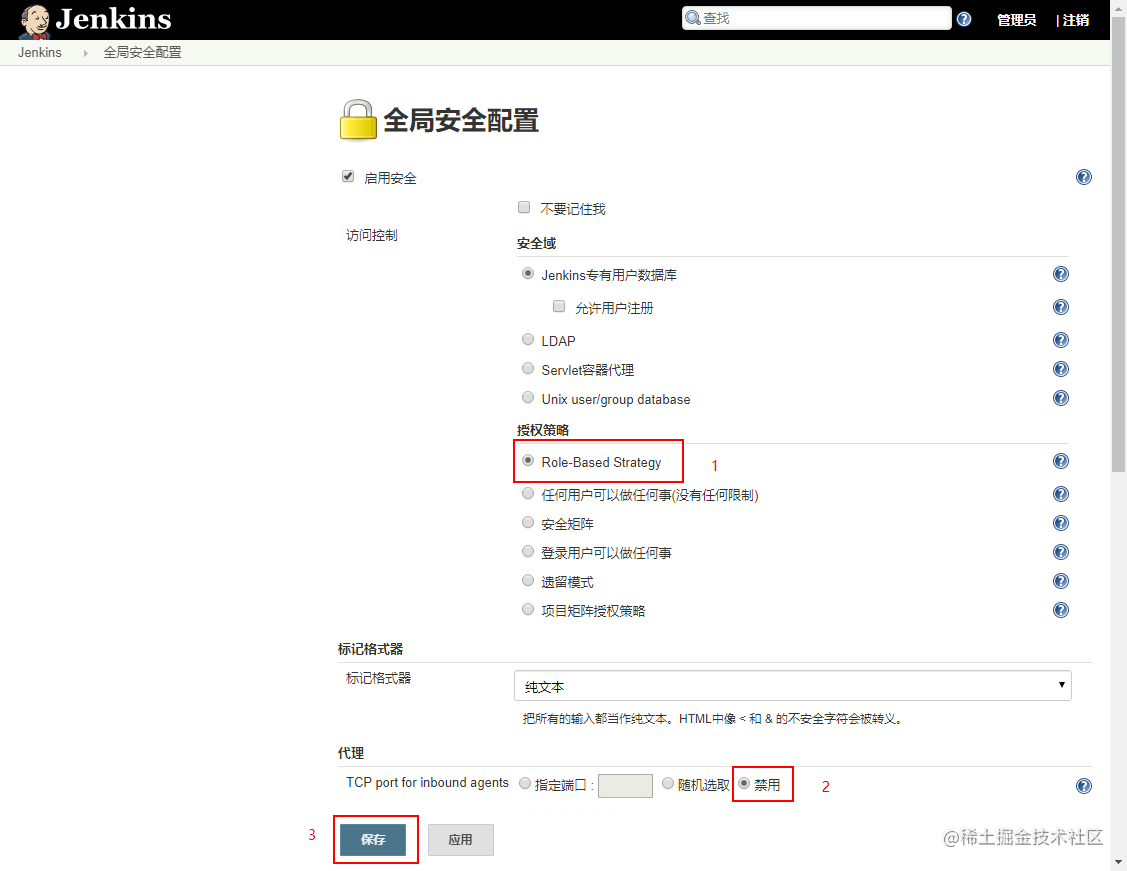This screenshot has height=871, width=1127.
Task: Click the Jenkins logo in the header
Action: pos(96,20)
